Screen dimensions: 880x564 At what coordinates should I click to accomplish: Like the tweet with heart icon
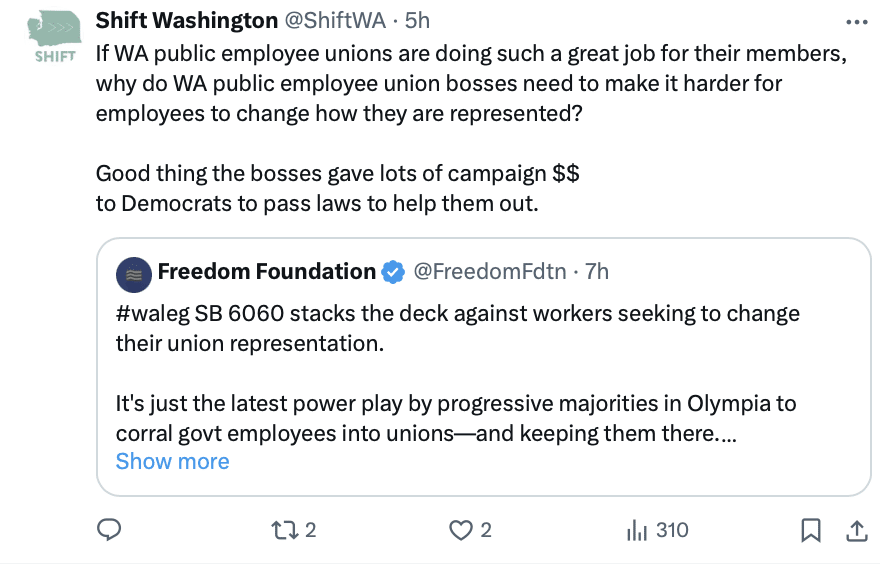(x=460, y=530)
